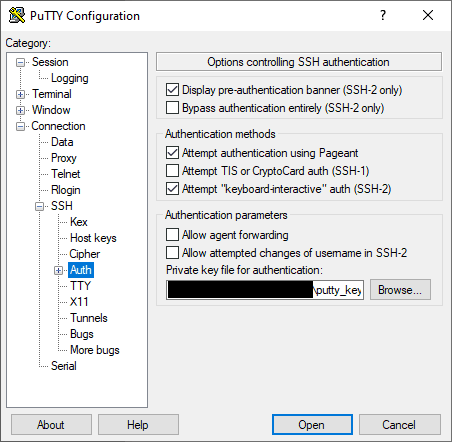Screen dimensions: 452x442
Task: Open the Kex settings item
Action: [79, 222]
